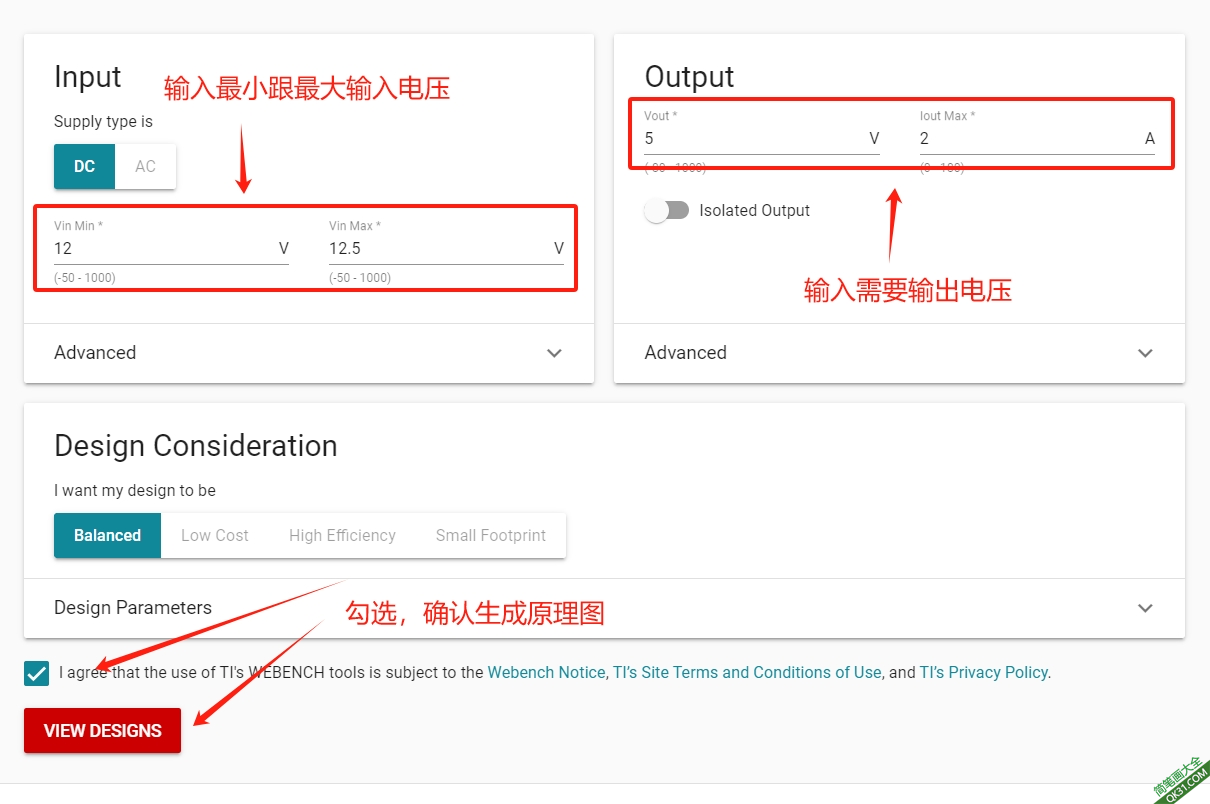The height and width of the screenshot is (804, 1210).
Task: Choose High Efficiency design option
Action: [x=342, y=535]
